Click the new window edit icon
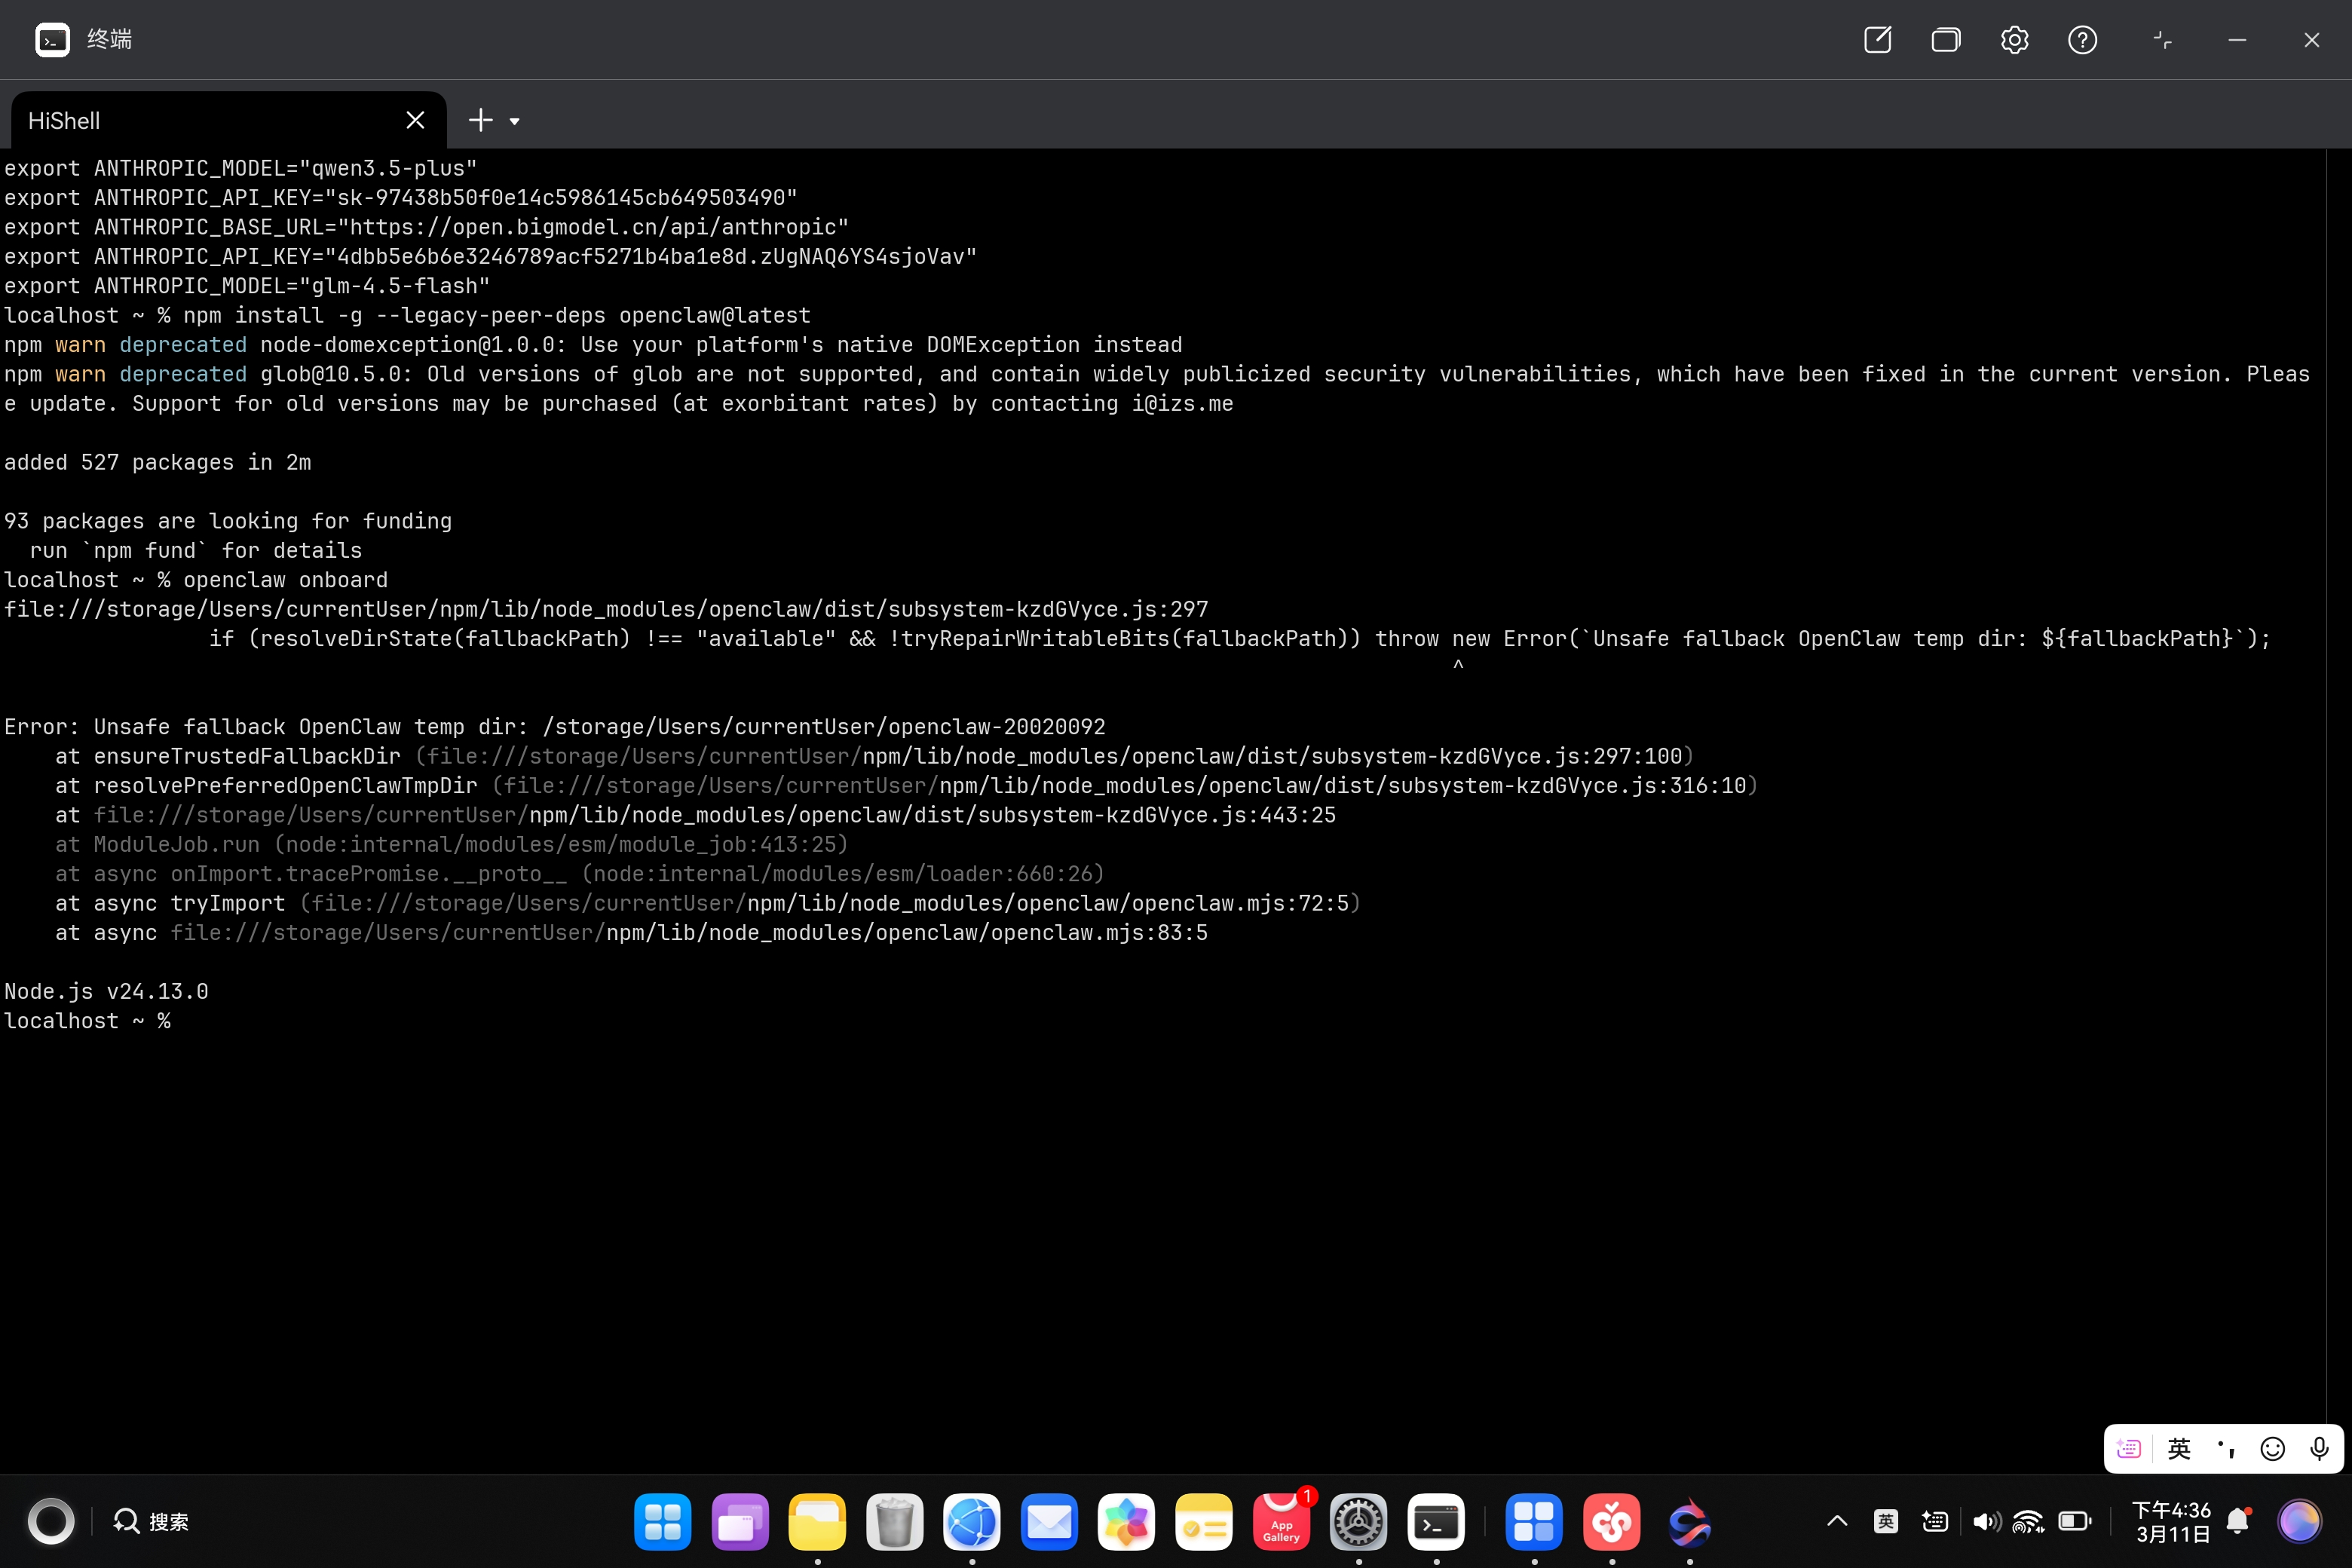The height and width of the screenshot is (1568, 2352). [1877, 40]
